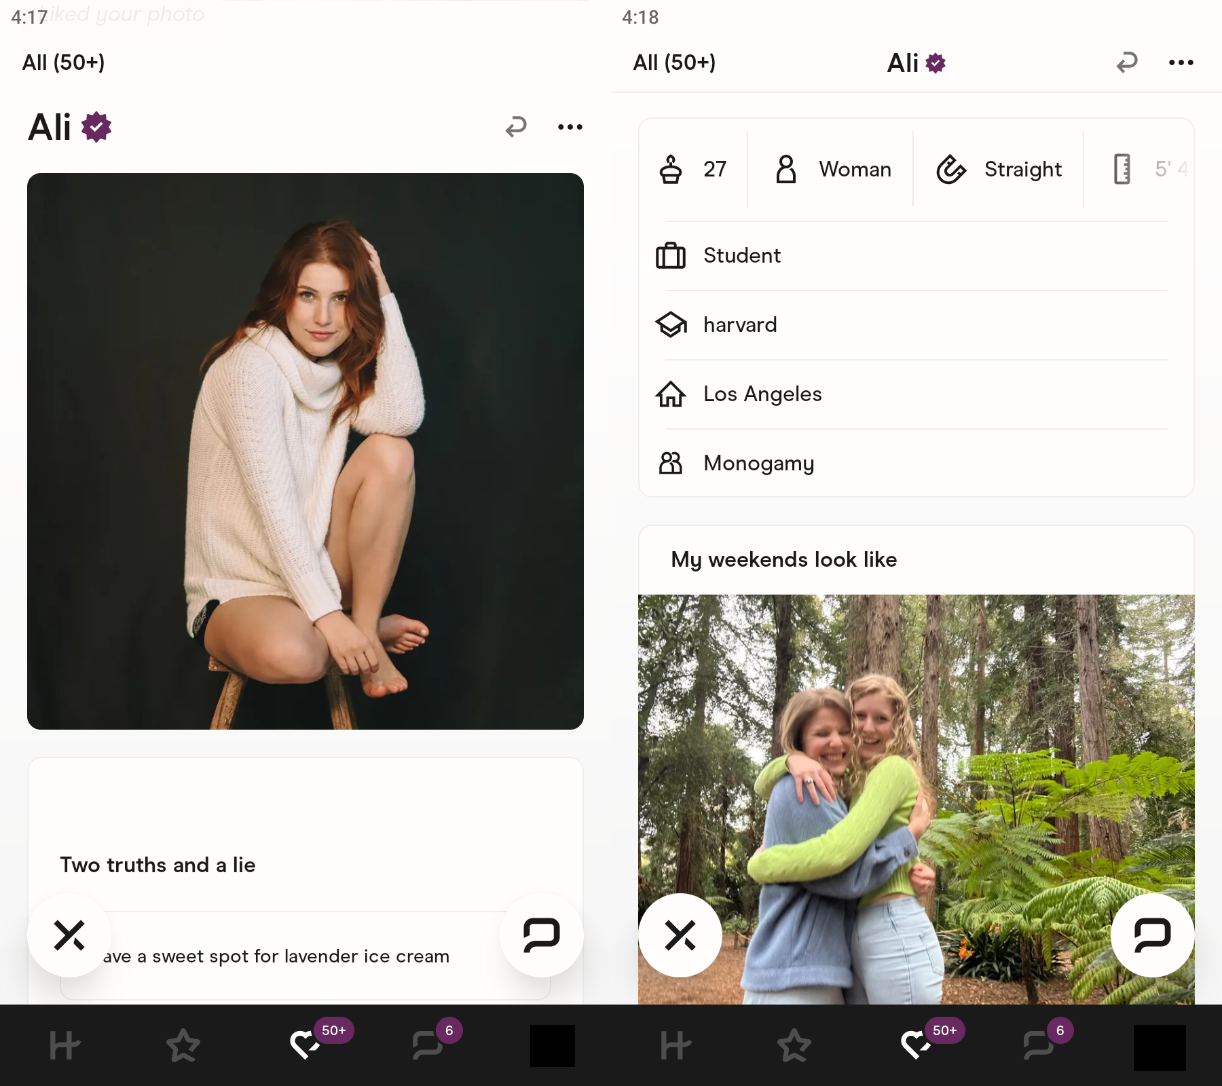Viewport: 1222px width, 1086px height.
Task: Open Hinge discover tab on right screen
Action: tap(676, 1046)
